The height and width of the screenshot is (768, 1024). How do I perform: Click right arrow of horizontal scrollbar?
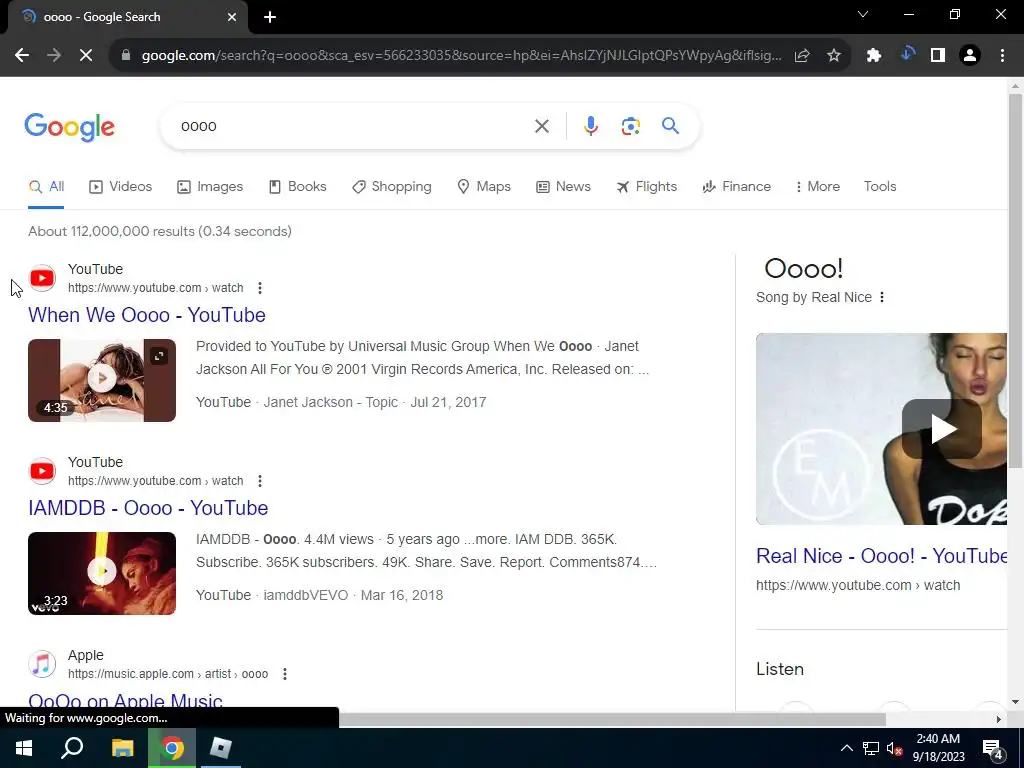(x=999, y=720)
